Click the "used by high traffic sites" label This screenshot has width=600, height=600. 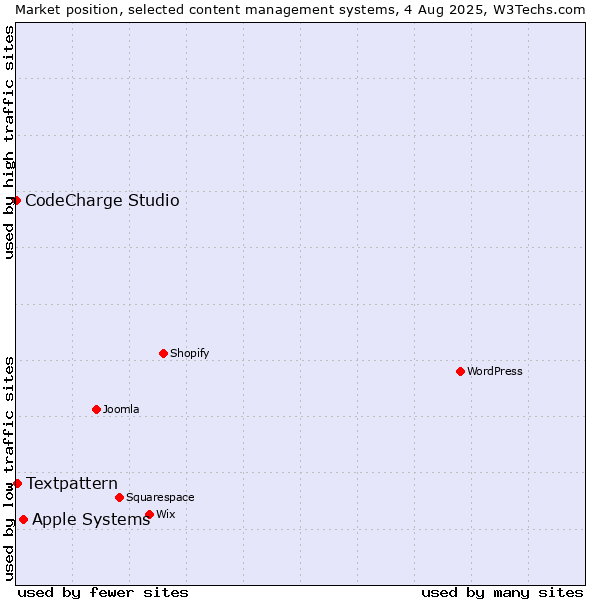coord(9,142)
